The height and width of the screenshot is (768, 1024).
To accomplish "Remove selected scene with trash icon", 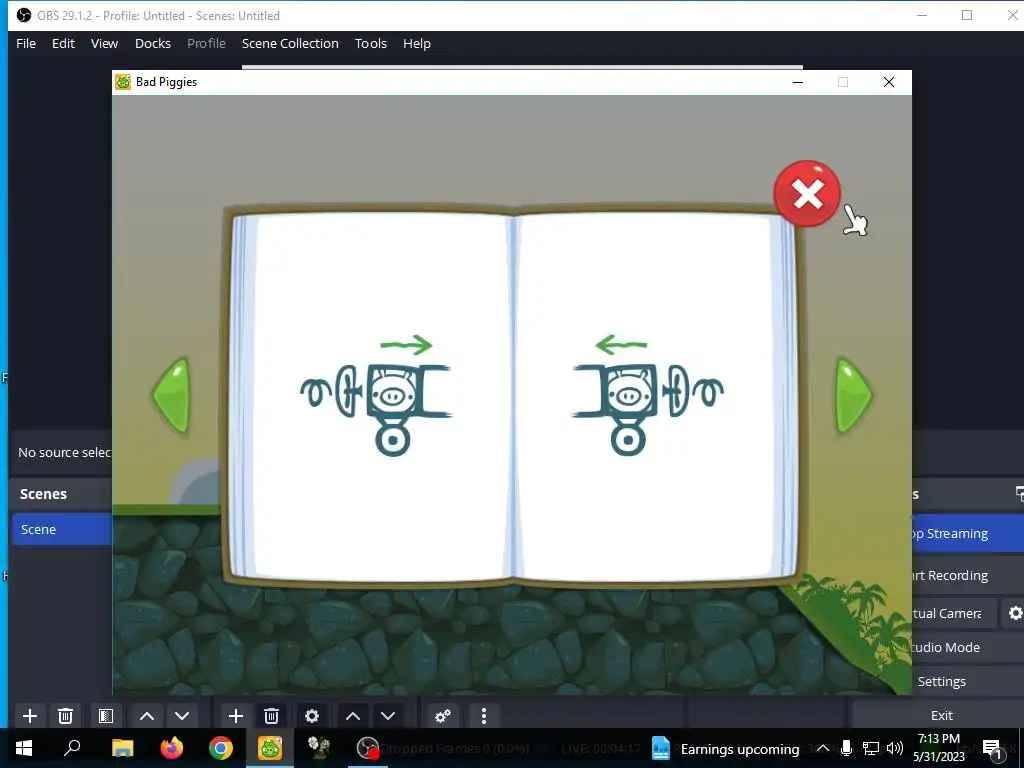I will click(x=65, y=716).
